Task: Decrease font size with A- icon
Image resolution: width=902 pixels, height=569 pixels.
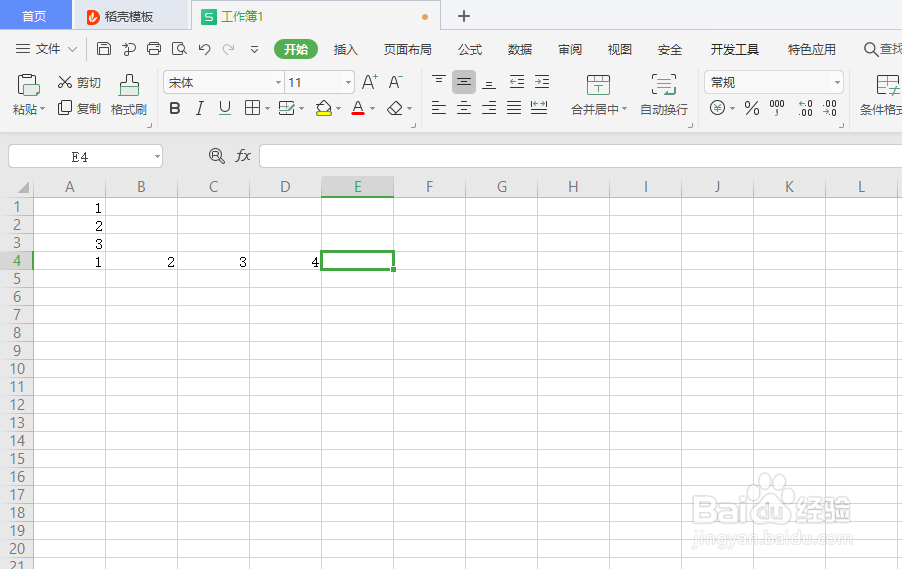Action: pyautogui.click(x=395, y=82)
